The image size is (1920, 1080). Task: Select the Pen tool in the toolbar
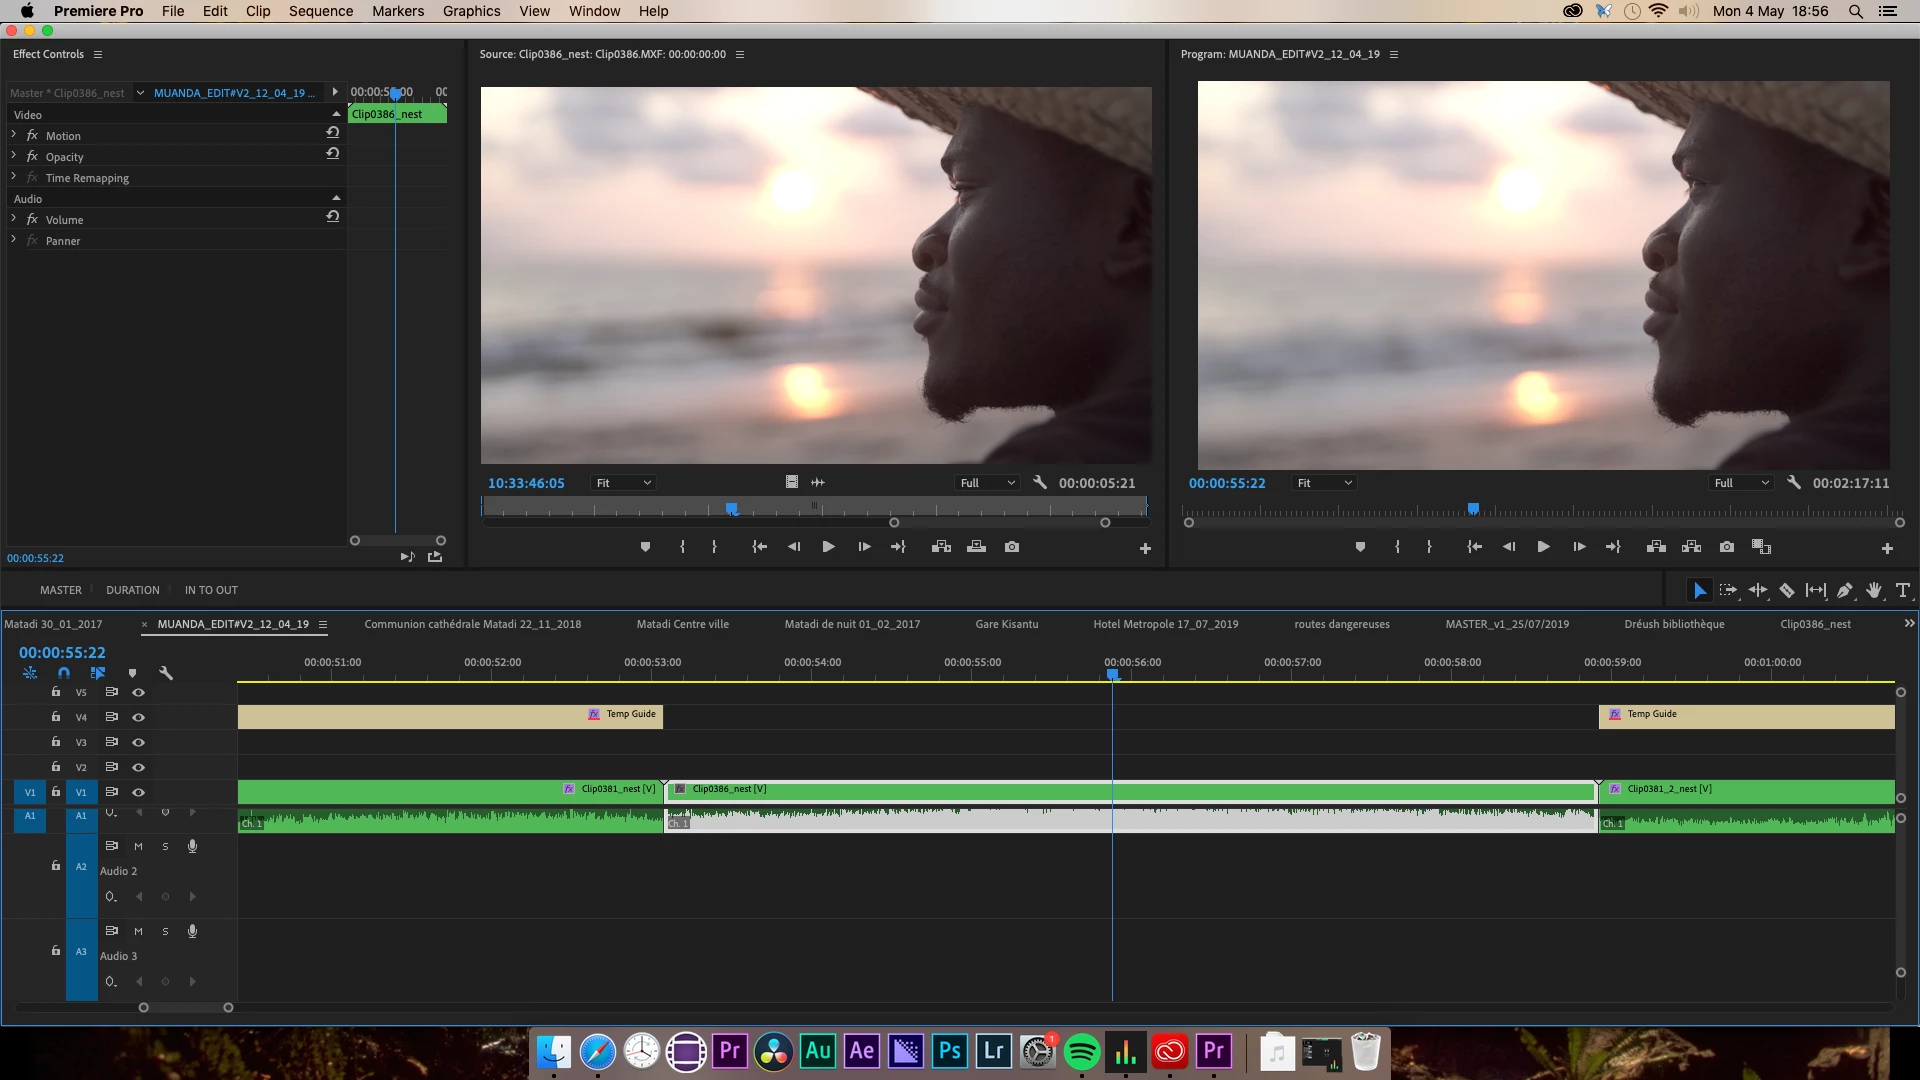[x=1845, y=590]
